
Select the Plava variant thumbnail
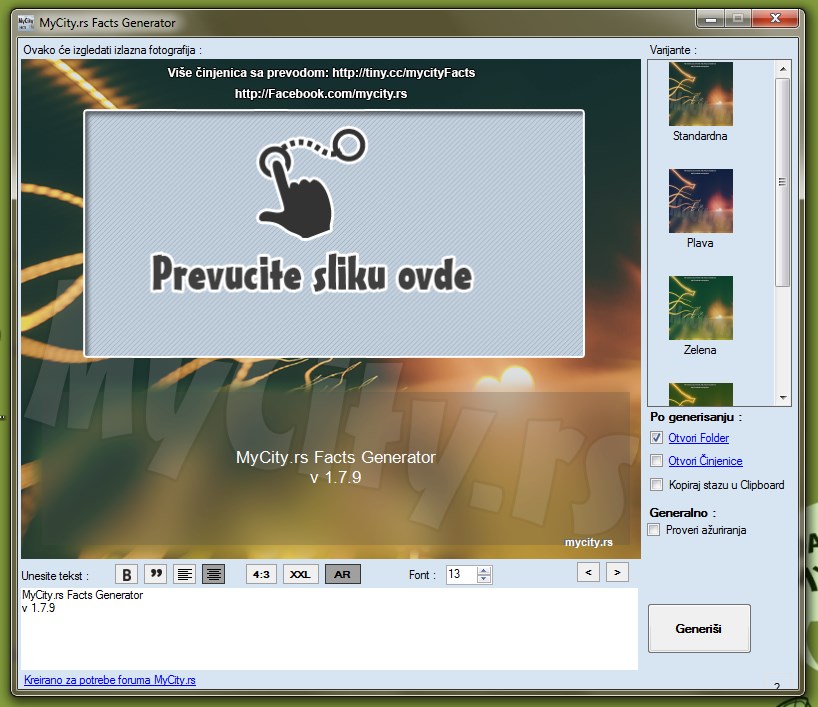701,201
